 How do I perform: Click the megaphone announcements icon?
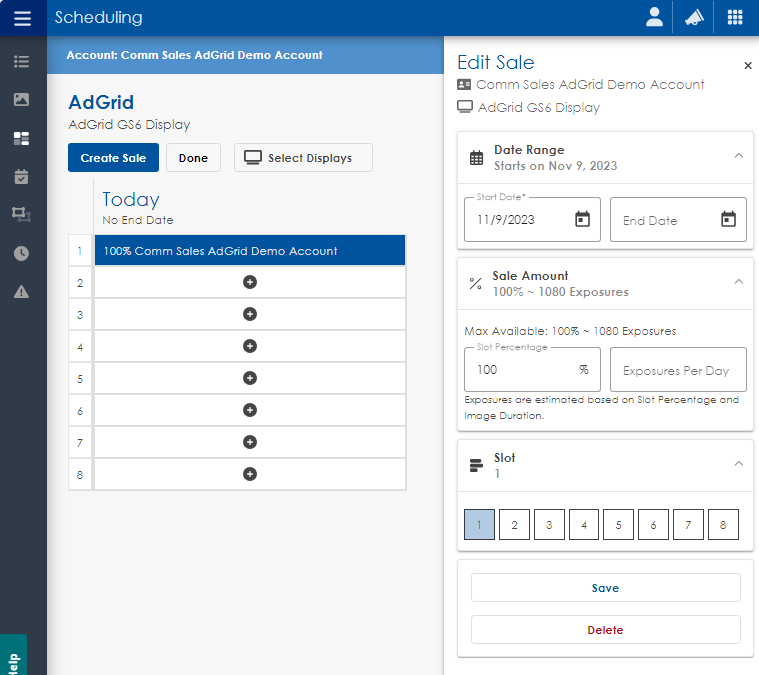tap(694, 17)
